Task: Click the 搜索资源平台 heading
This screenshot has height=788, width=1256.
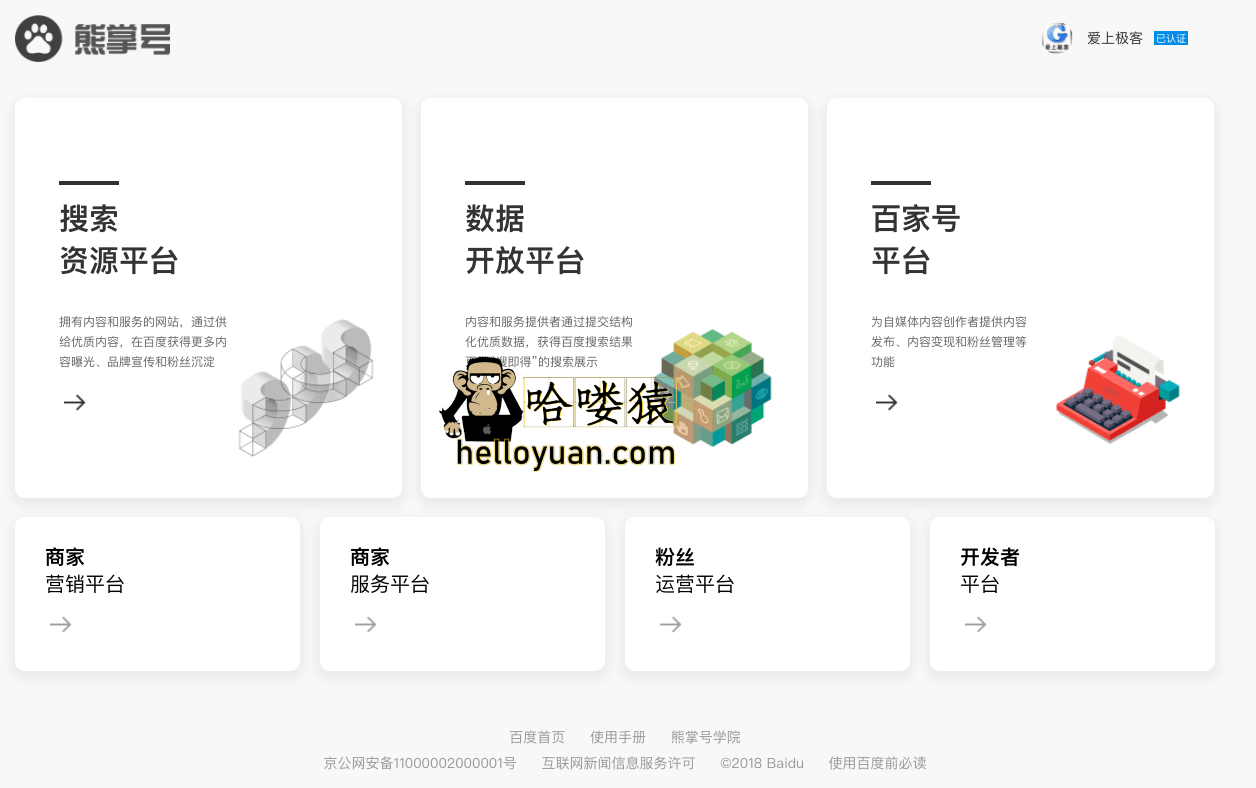Action: coord(119,240)
